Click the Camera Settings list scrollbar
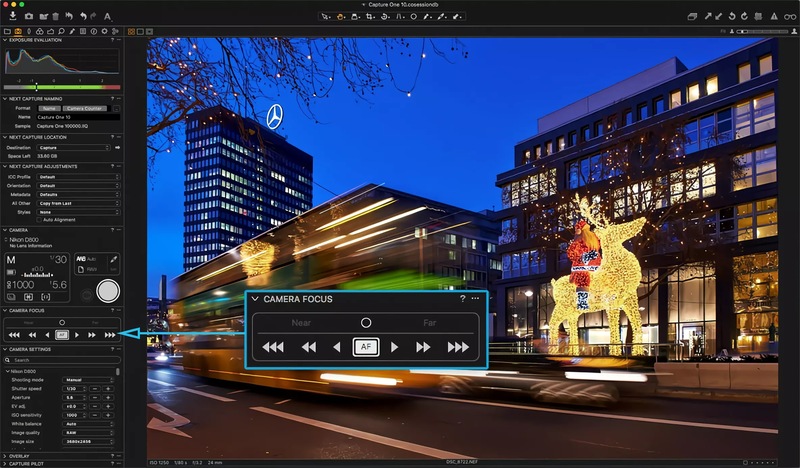This screenshot has height=468, width=800. [x=118, y=372]
